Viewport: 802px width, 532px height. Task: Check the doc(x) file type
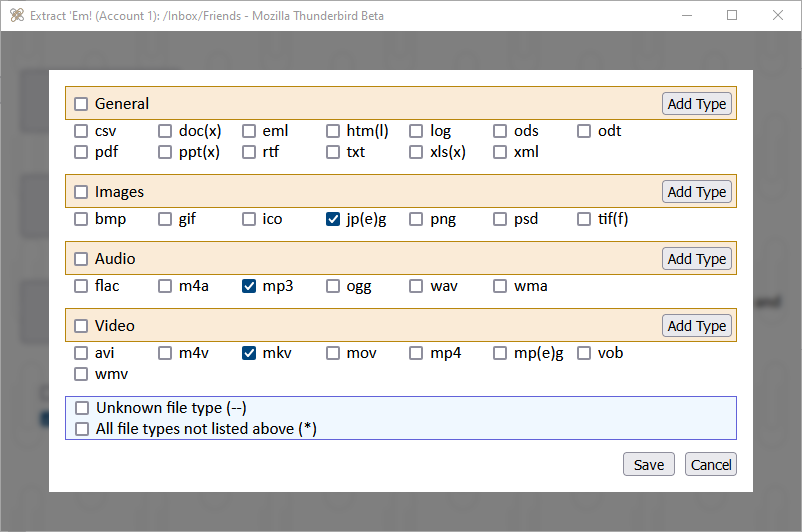pos(165,131)
